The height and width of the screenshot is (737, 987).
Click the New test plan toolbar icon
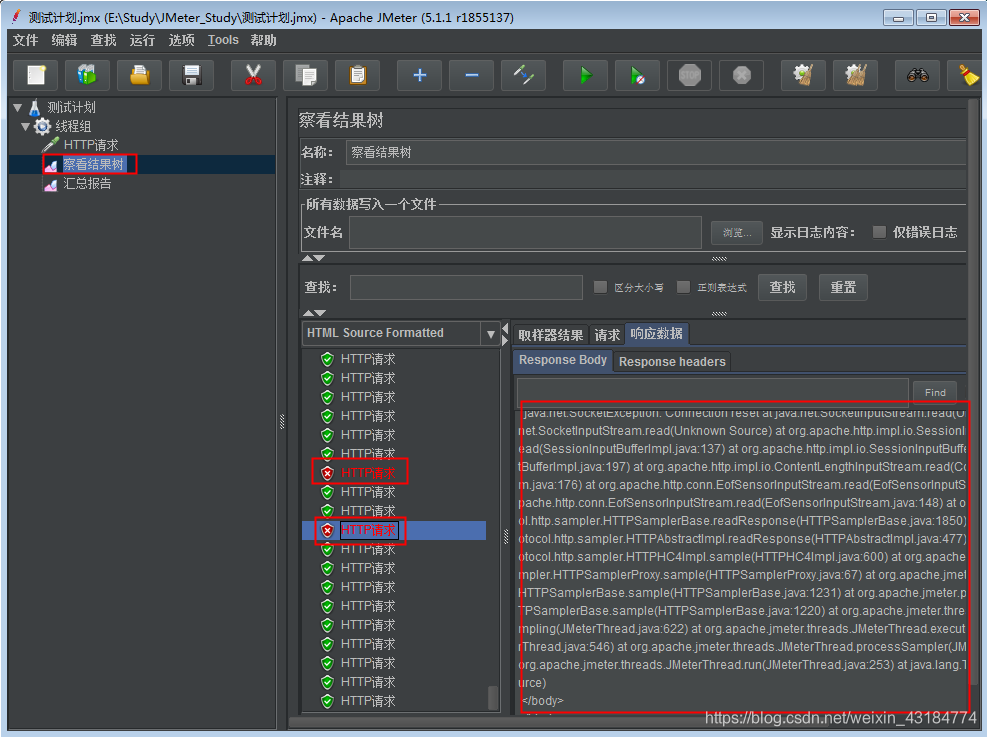click(x=36, y=76)
